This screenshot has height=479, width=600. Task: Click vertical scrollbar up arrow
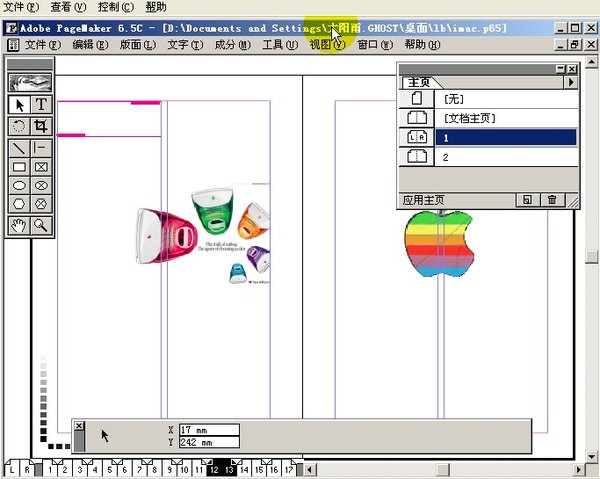pyautogui.click(x=592, y=62)
